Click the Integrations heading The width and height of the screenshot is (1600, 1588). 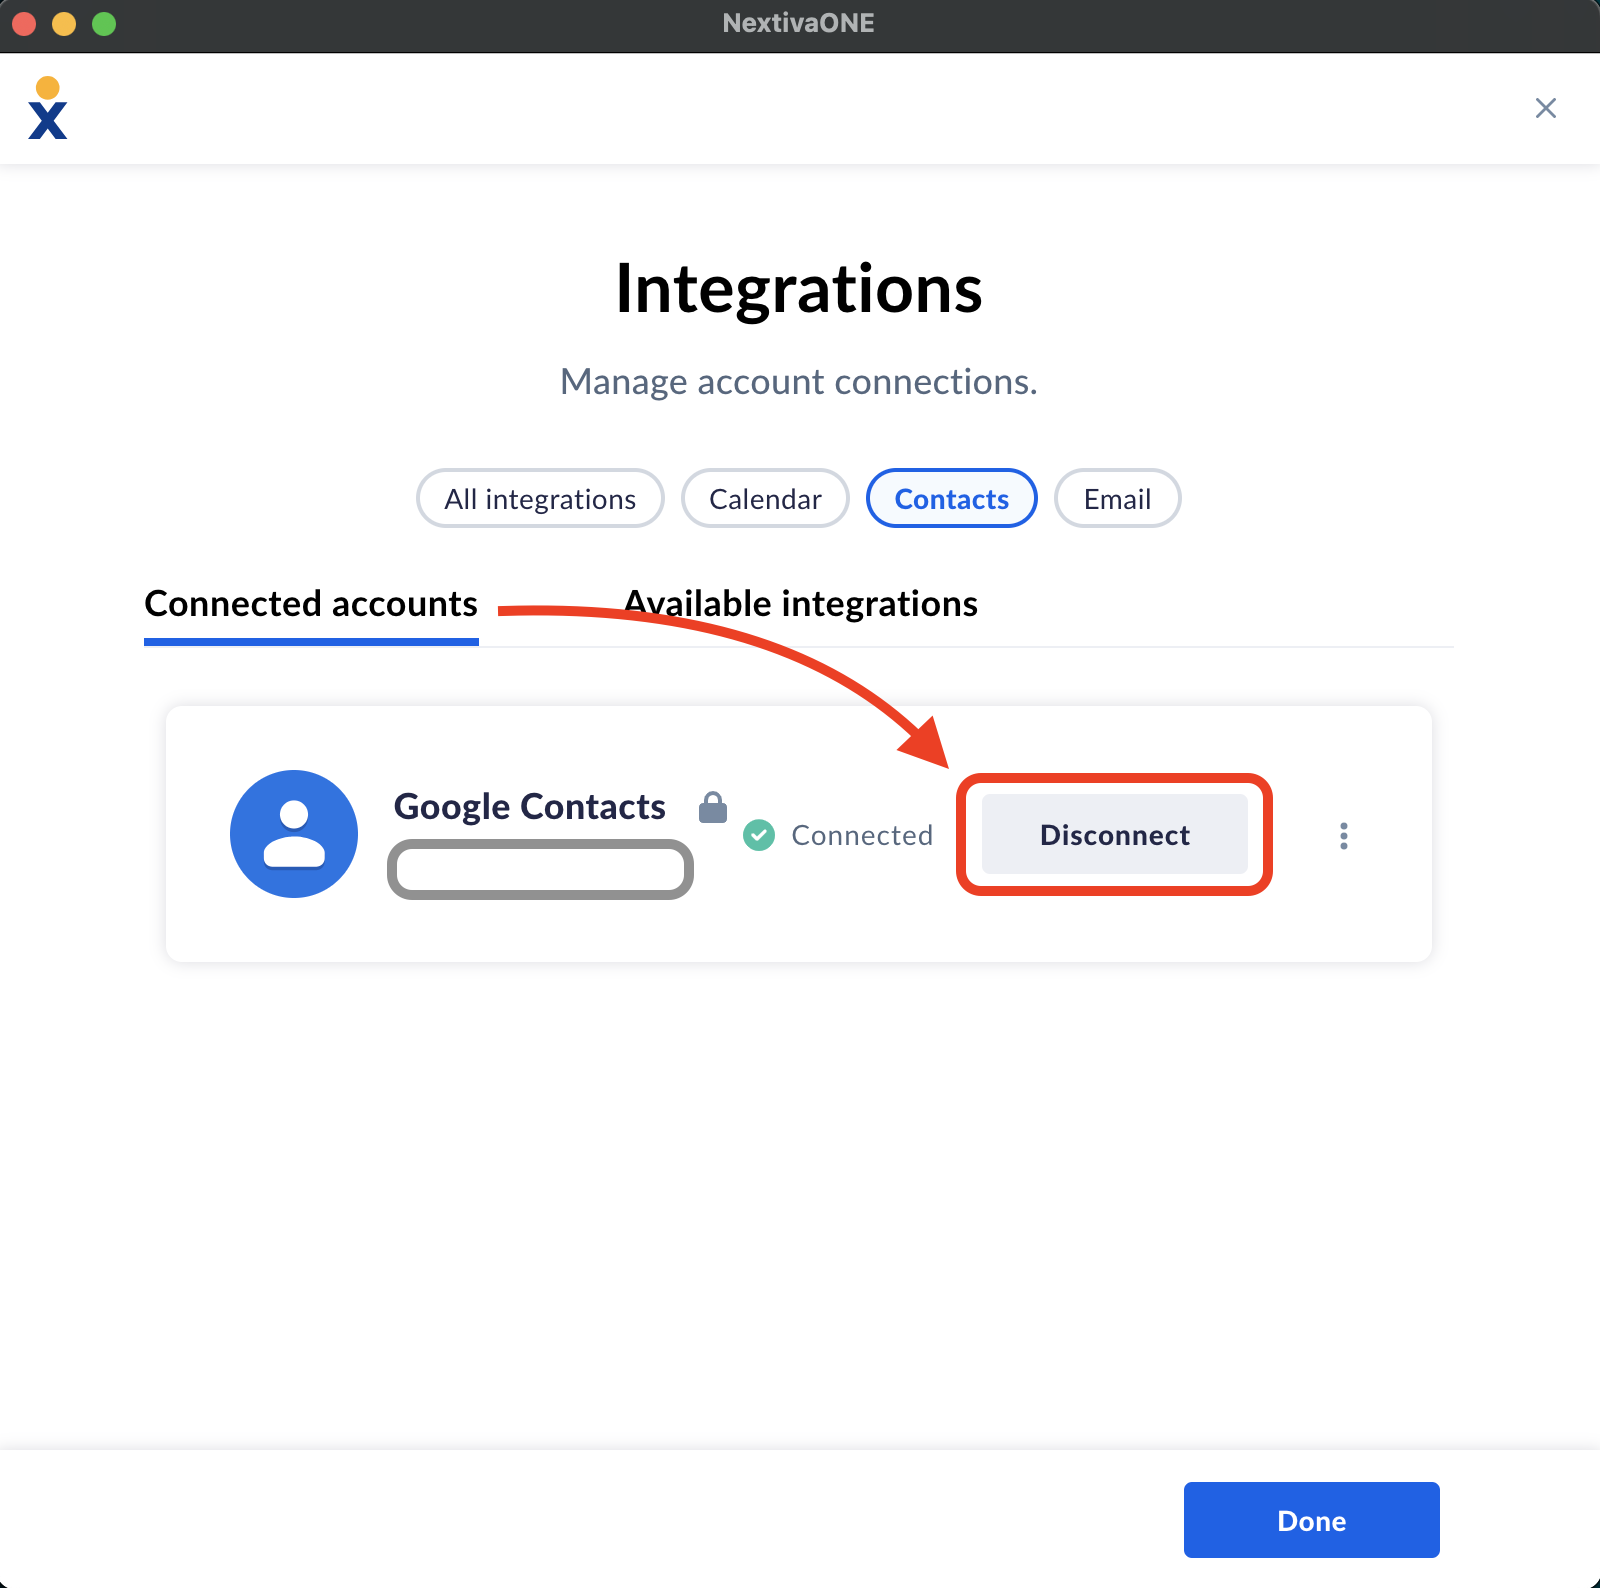click(x=799, y=289)
